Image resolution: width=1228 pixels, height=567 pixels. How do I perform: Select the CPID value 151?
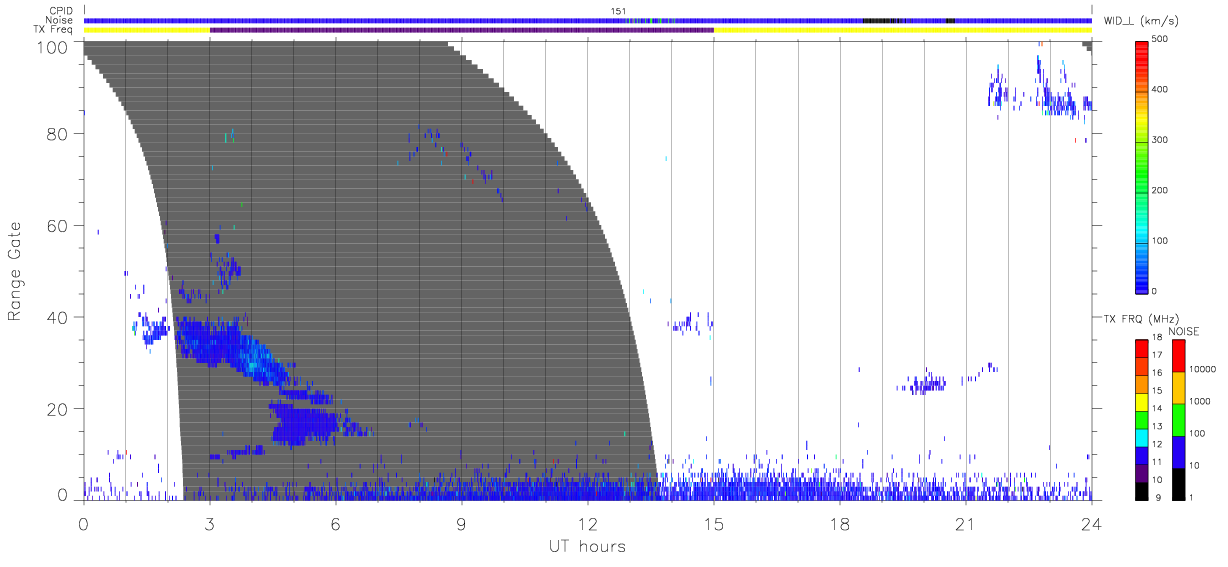click(x=618, y=11)
